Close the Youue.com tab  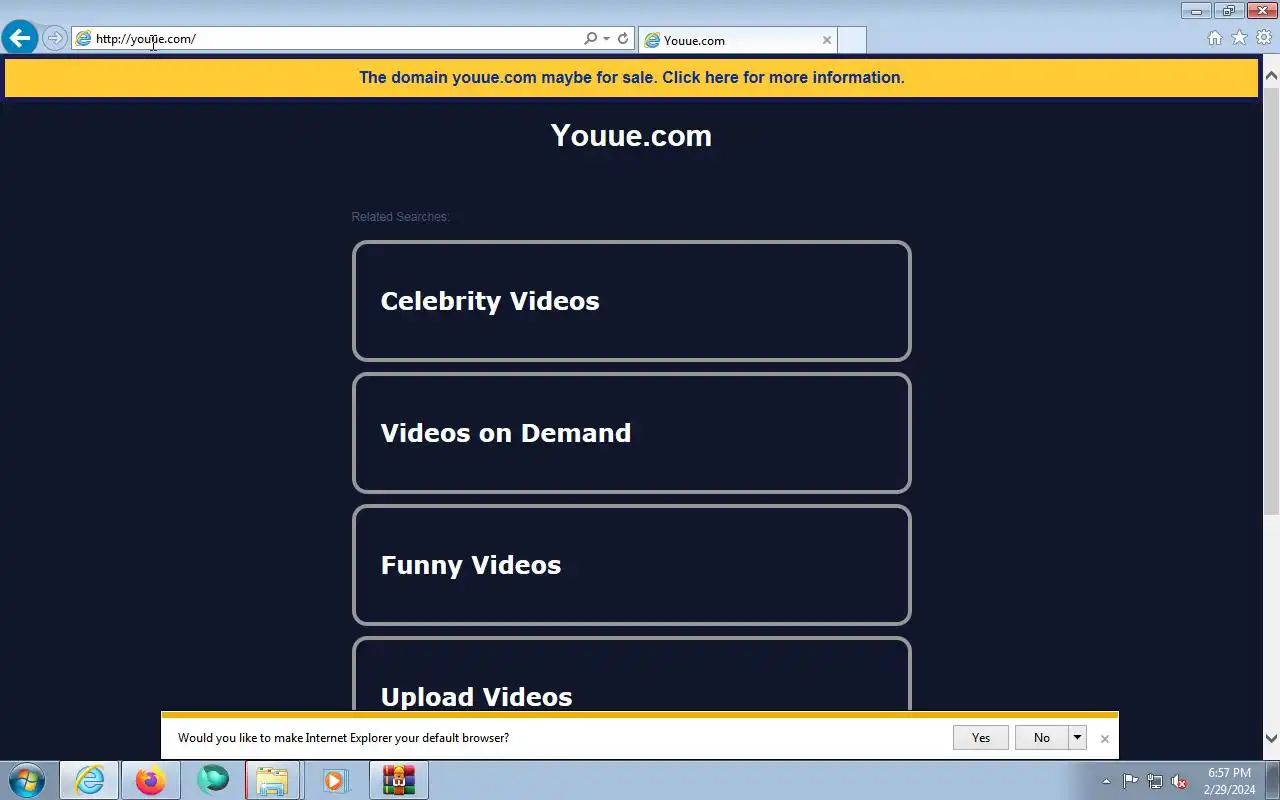point(827,40)
